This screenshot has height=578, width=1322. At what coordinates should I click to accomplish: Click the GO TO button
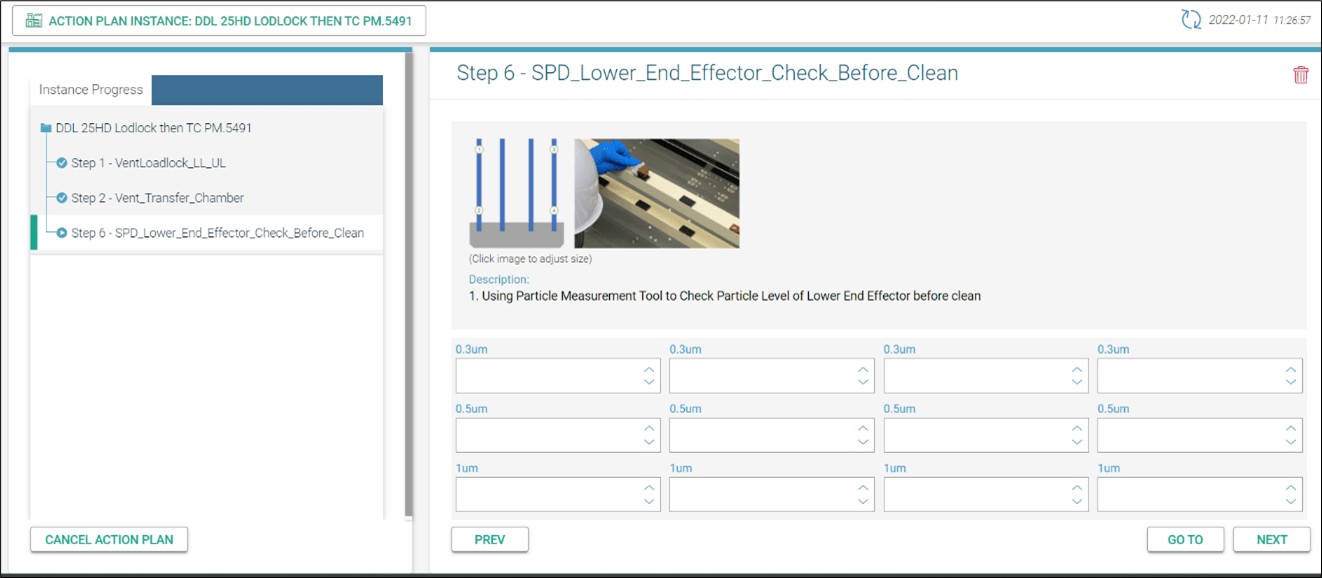(1185, 539)
